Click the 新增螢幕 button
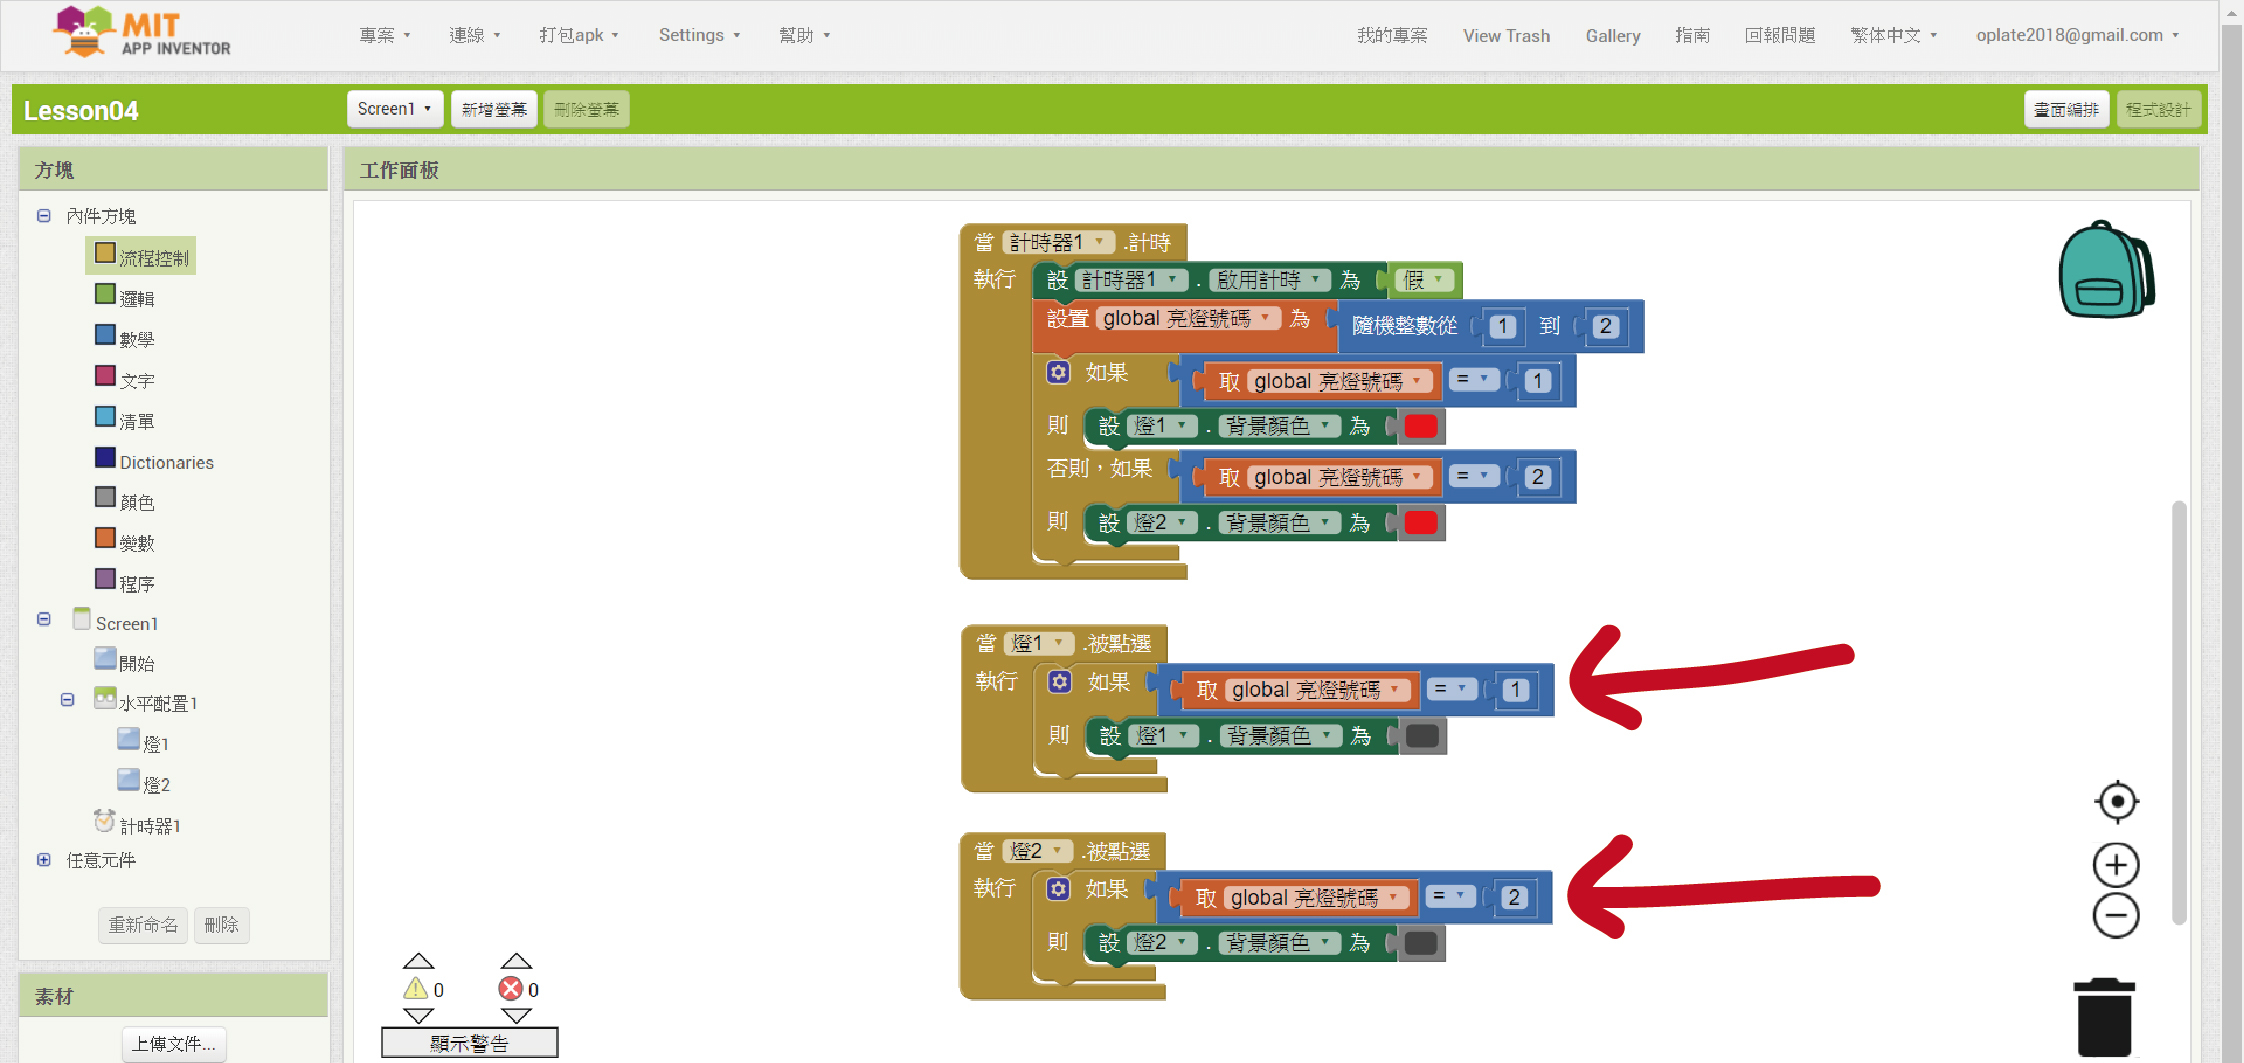The height and width of the screenshot is (1063, 2244). click(494, 109)
